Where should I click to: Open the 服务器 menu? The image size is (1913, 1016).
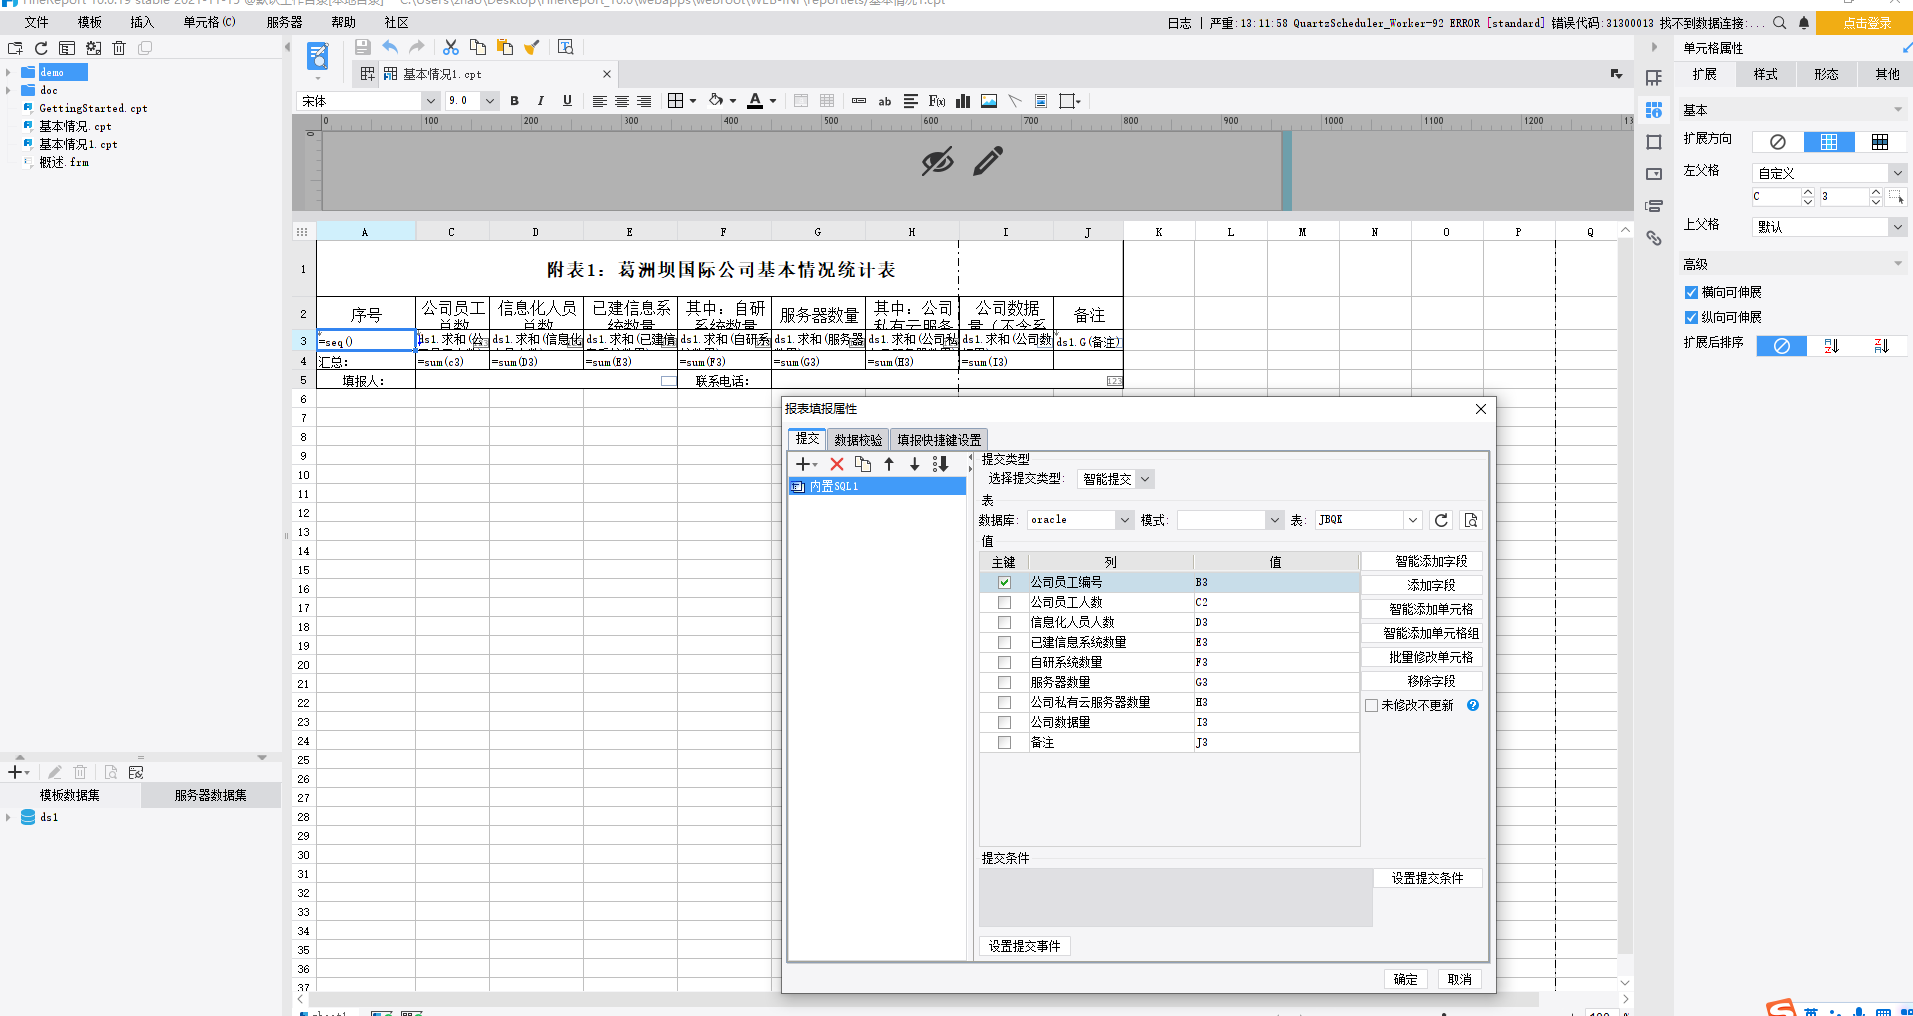(284, 22)
